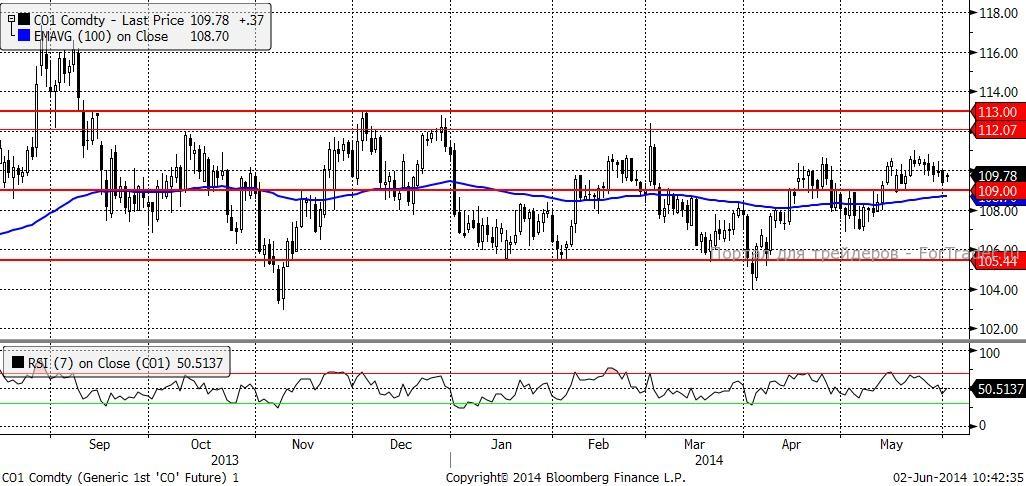Image resolution: width=1026 pixels, height=486 pixels.
Task: Click the 118.00 price axis label
Action: [x=996, y=13]
